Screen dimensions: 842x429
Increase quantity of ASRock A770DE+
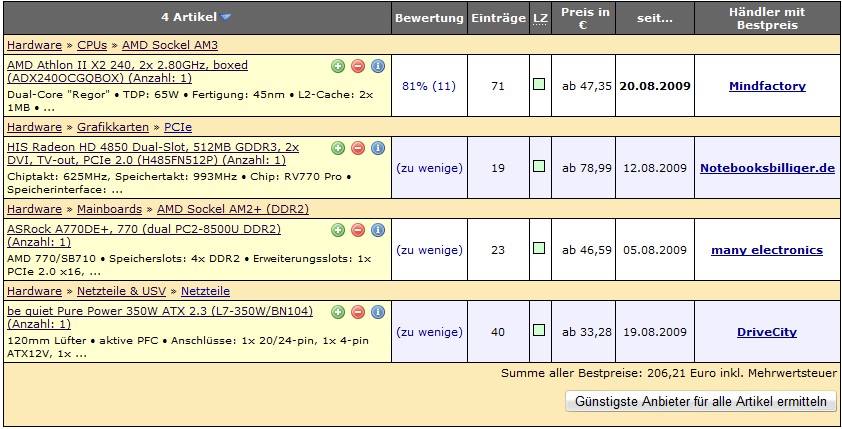tap(338, 230)
